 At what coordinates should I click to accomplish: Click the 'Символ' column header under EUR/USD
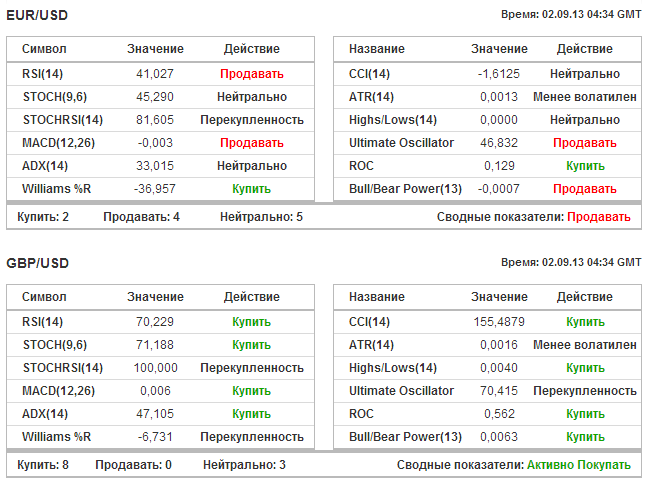(44, 49)
